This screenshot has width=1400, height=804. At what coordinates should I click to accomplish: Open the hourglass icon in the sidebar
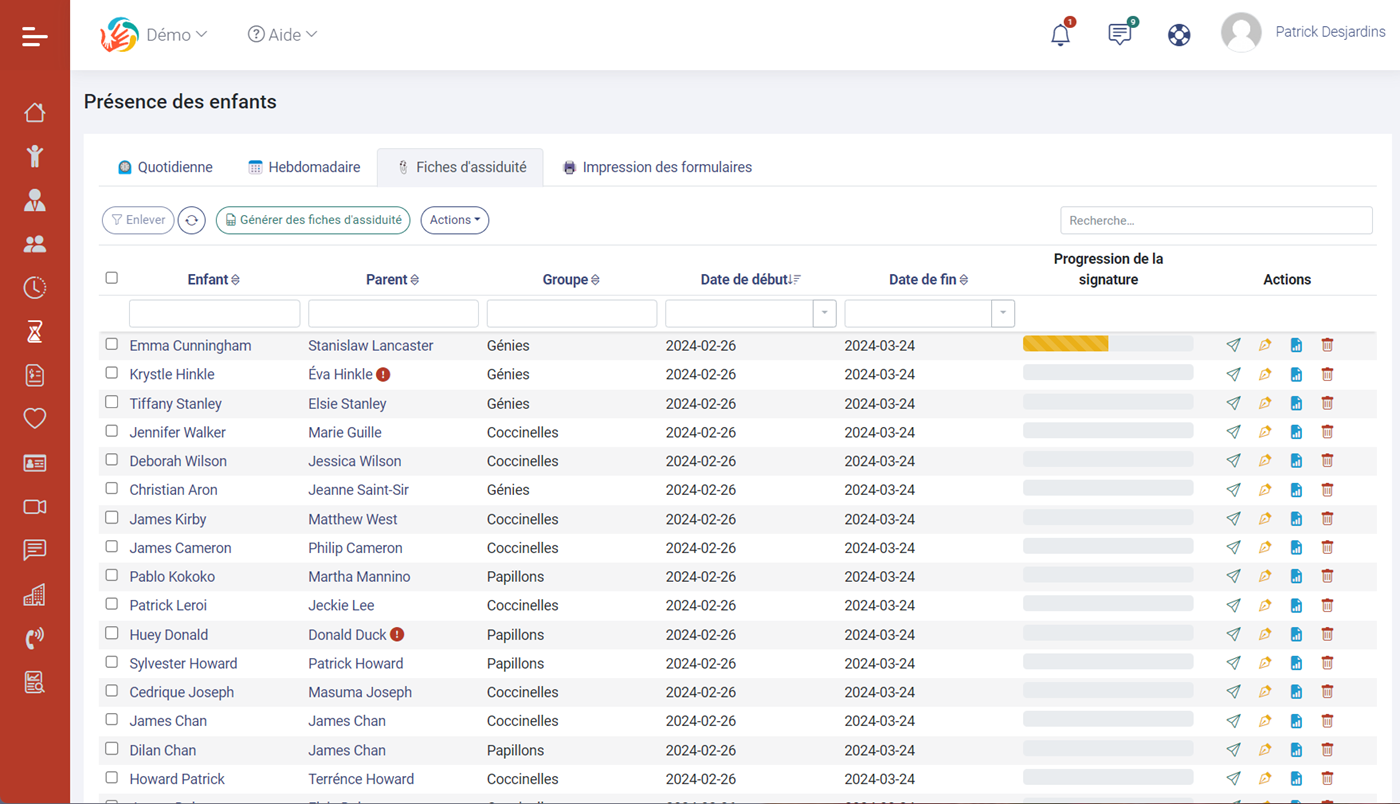pos(35,331)
